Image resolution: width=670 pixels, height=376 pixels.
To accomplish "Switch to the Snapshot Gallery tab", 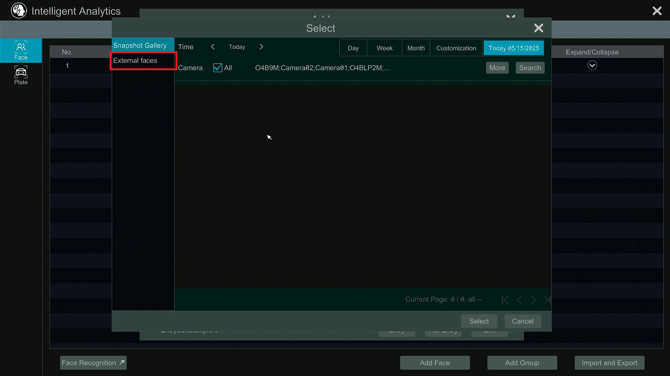I will 143,45.
